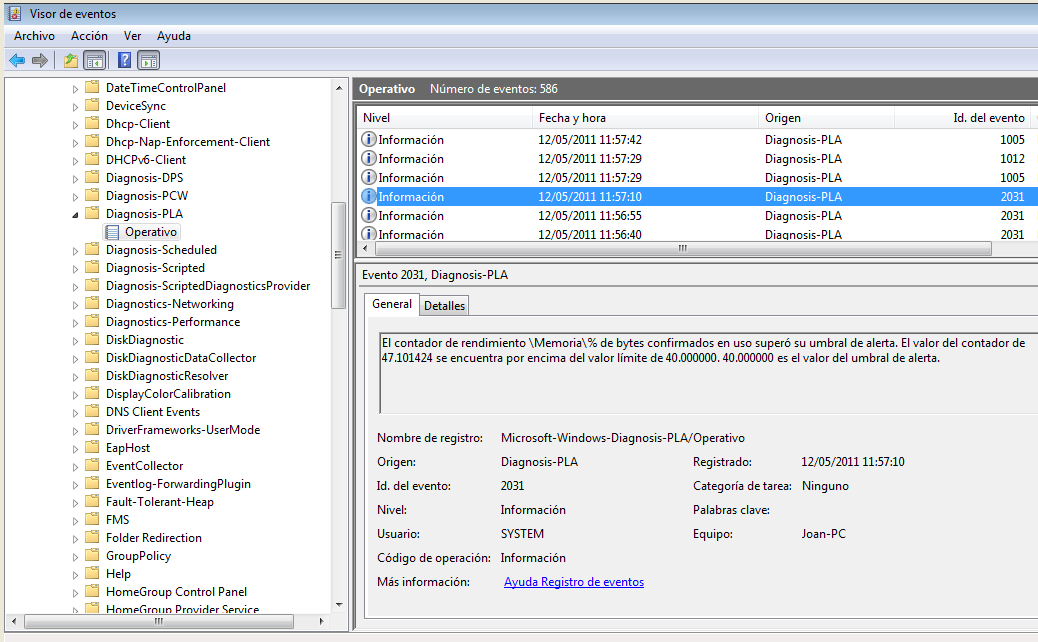Click the Up one level folder icon
The height and width of the screenshot is (642, 1038).
point(70,60)
